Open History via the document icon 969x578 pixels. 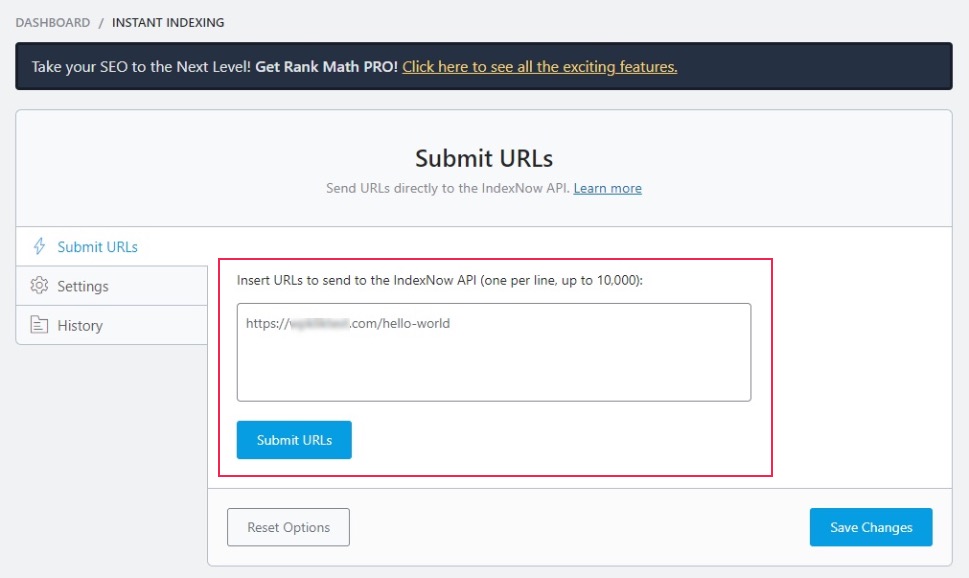click(40, 325)
